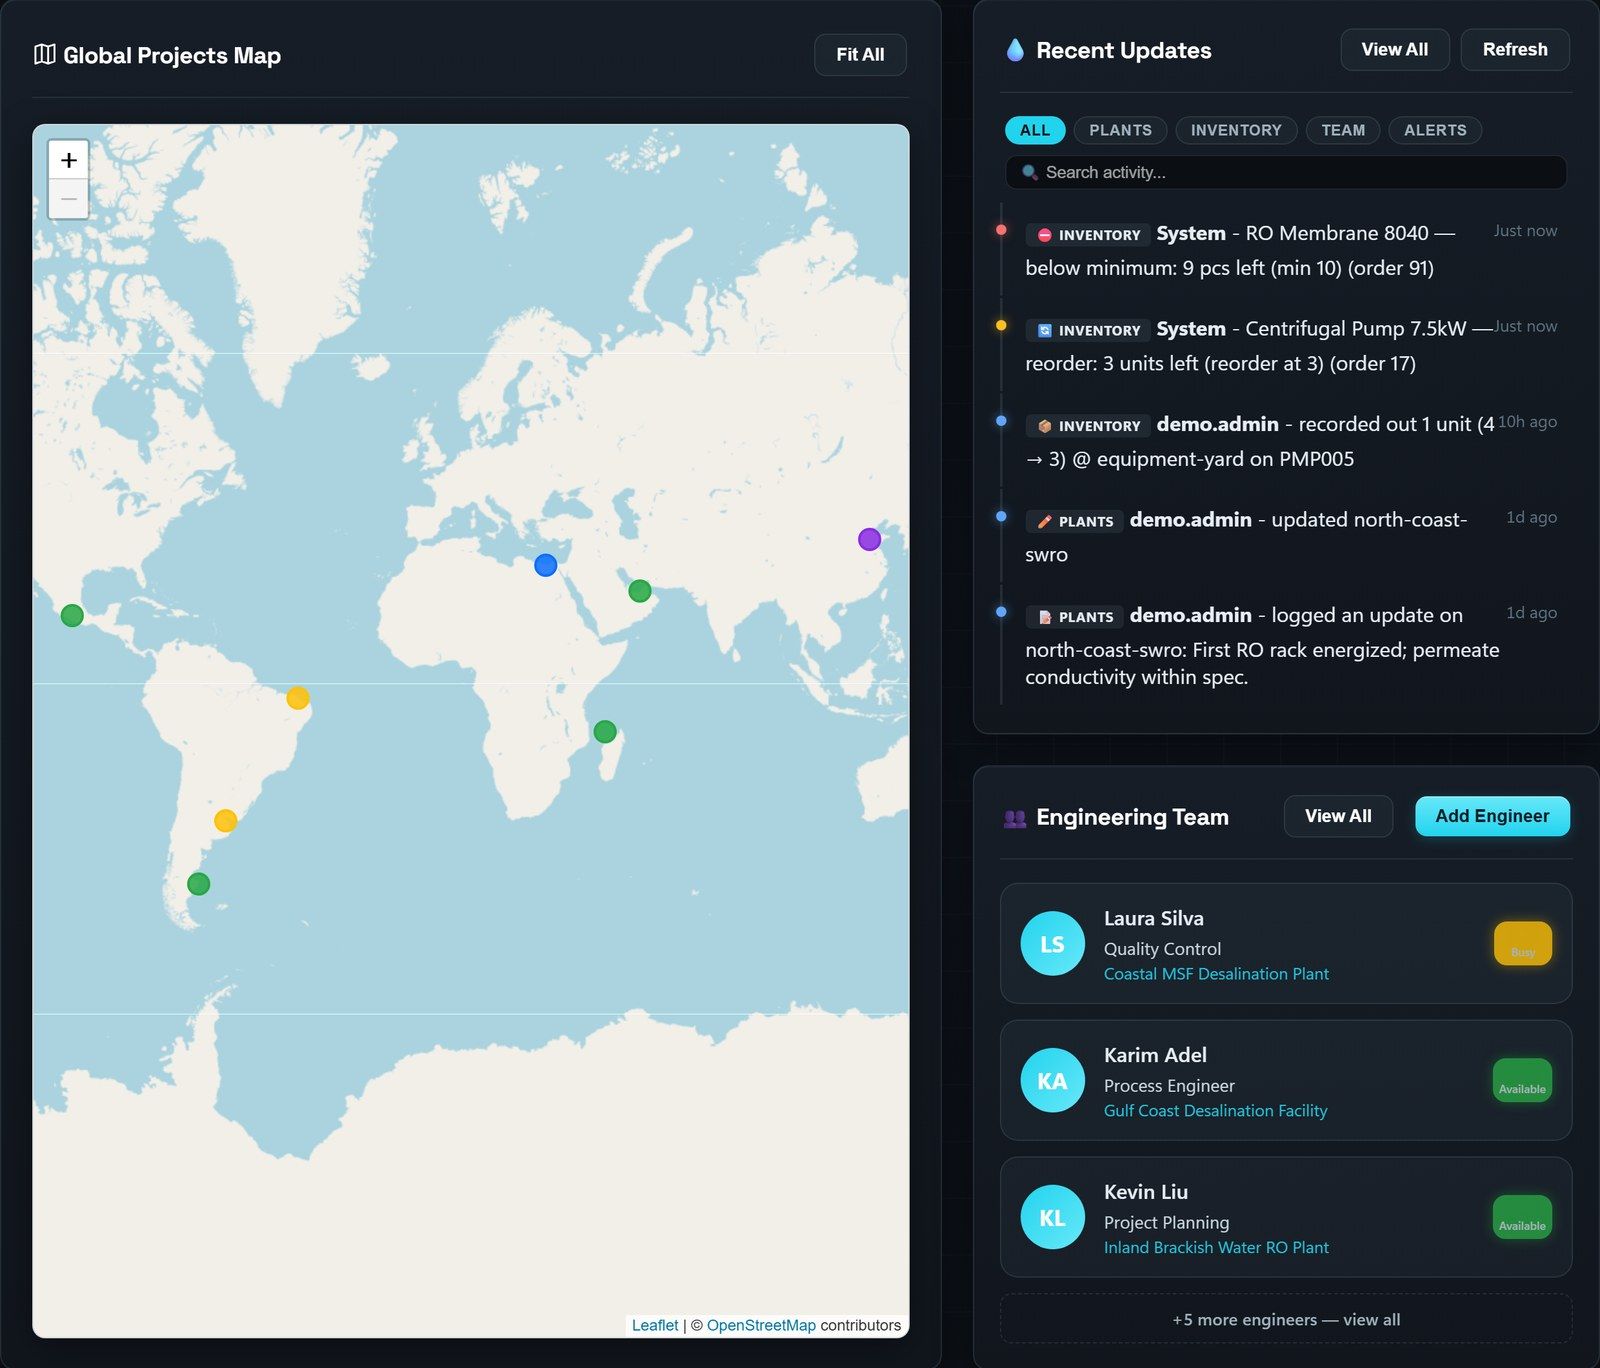The image size is (1600, 1368).
Task: Click the purple project marker in China
Action: pos(869,539)
